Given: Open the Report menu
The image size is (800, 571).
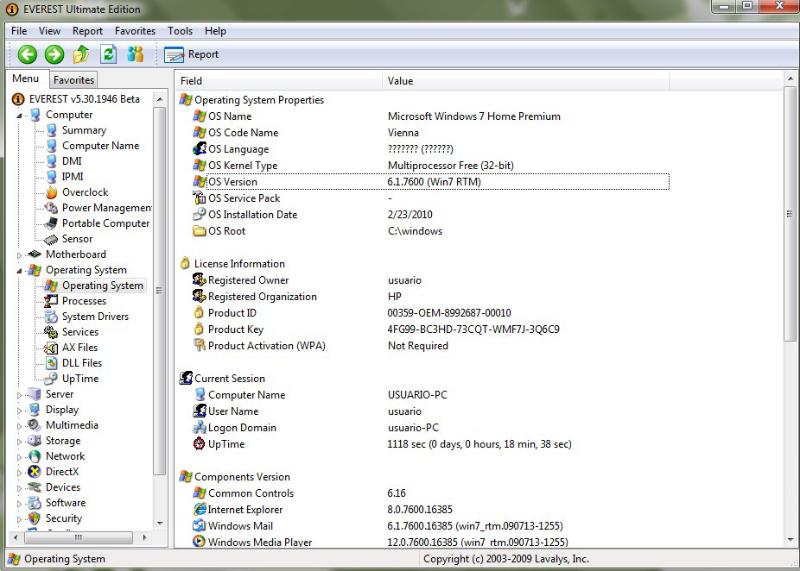Looking at the screenshot, I should coord(87,31).
